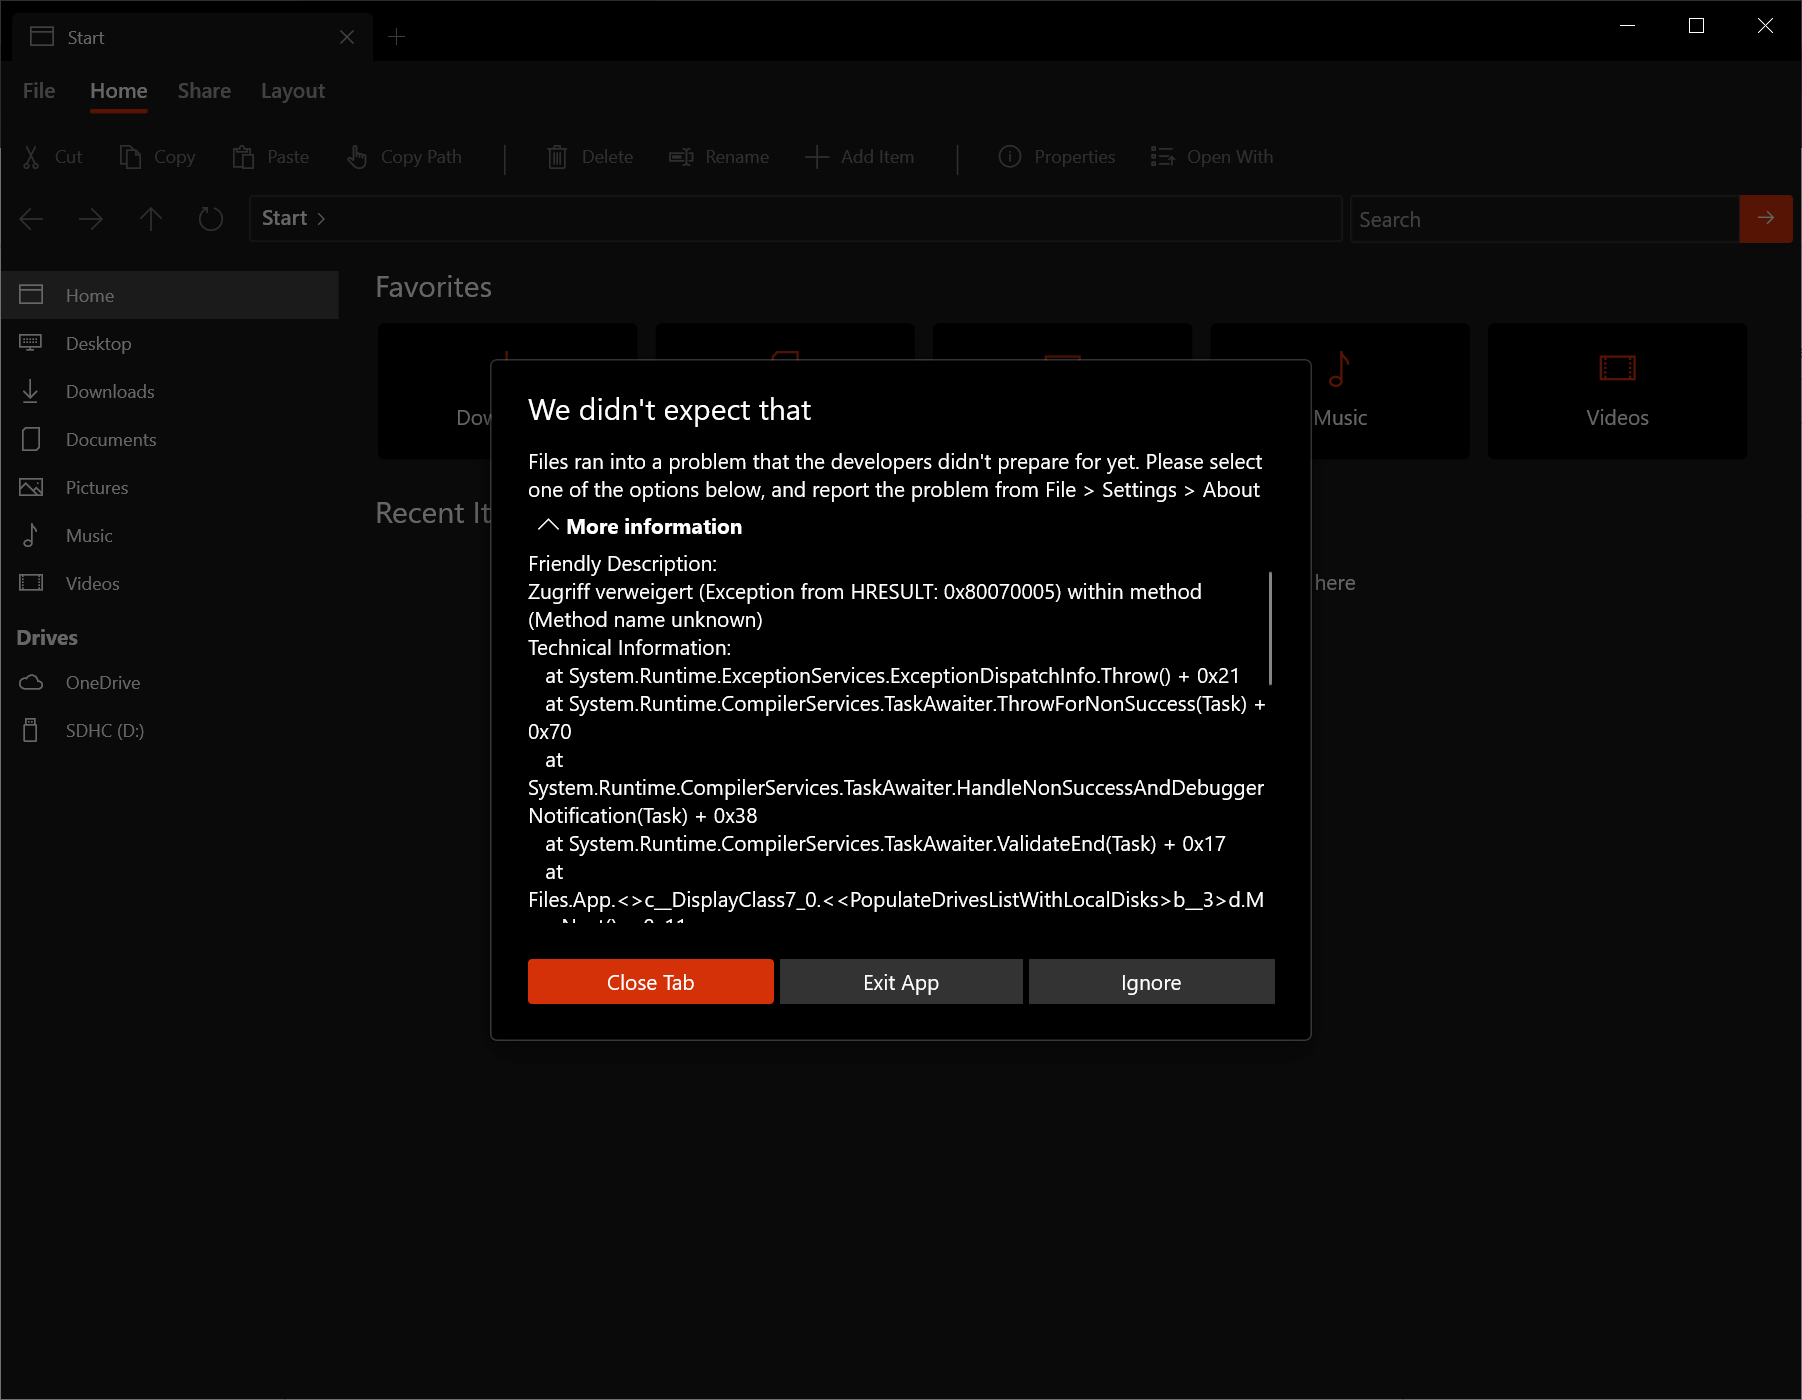Open a new tab with the plus
This screenshot has width=1802, height=1400.
click(x=397, y=36)
